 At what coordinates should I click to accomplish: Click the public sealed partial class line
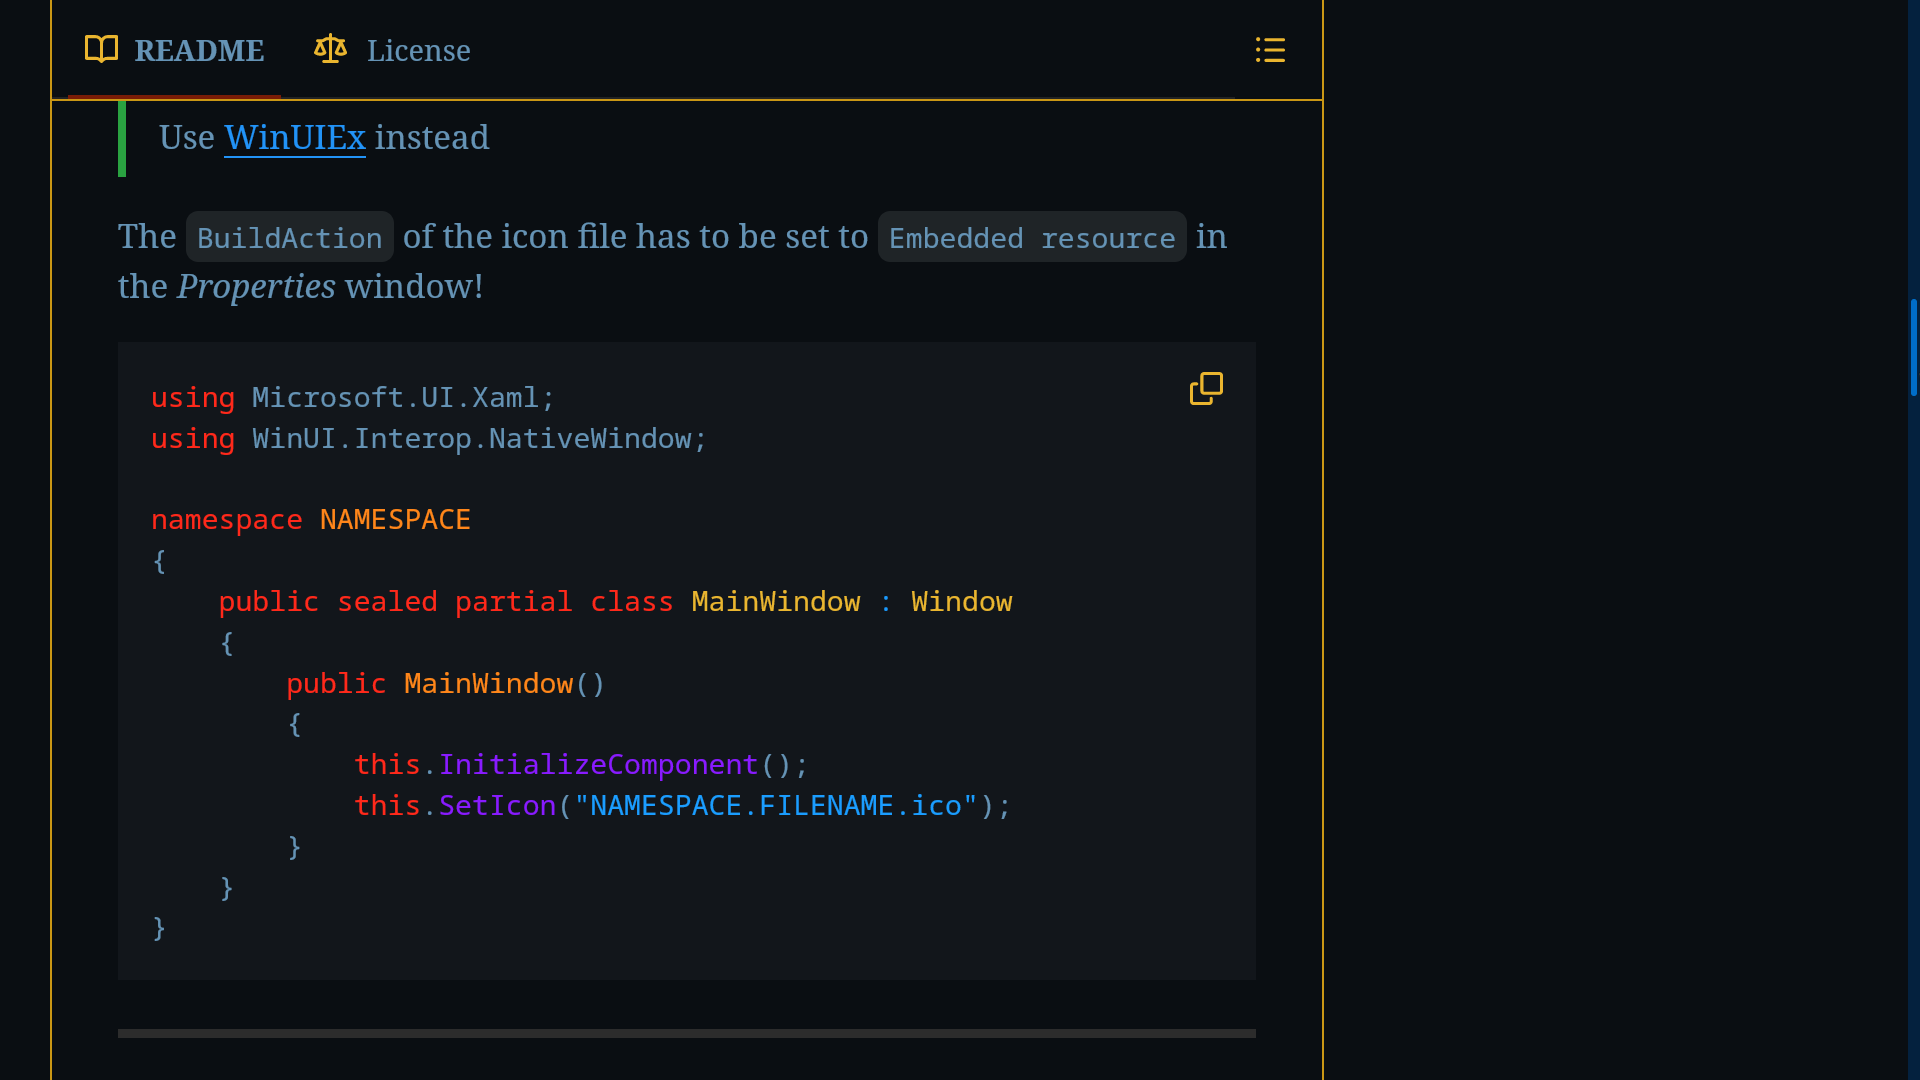pyautogui.click(x=615, y=602)
